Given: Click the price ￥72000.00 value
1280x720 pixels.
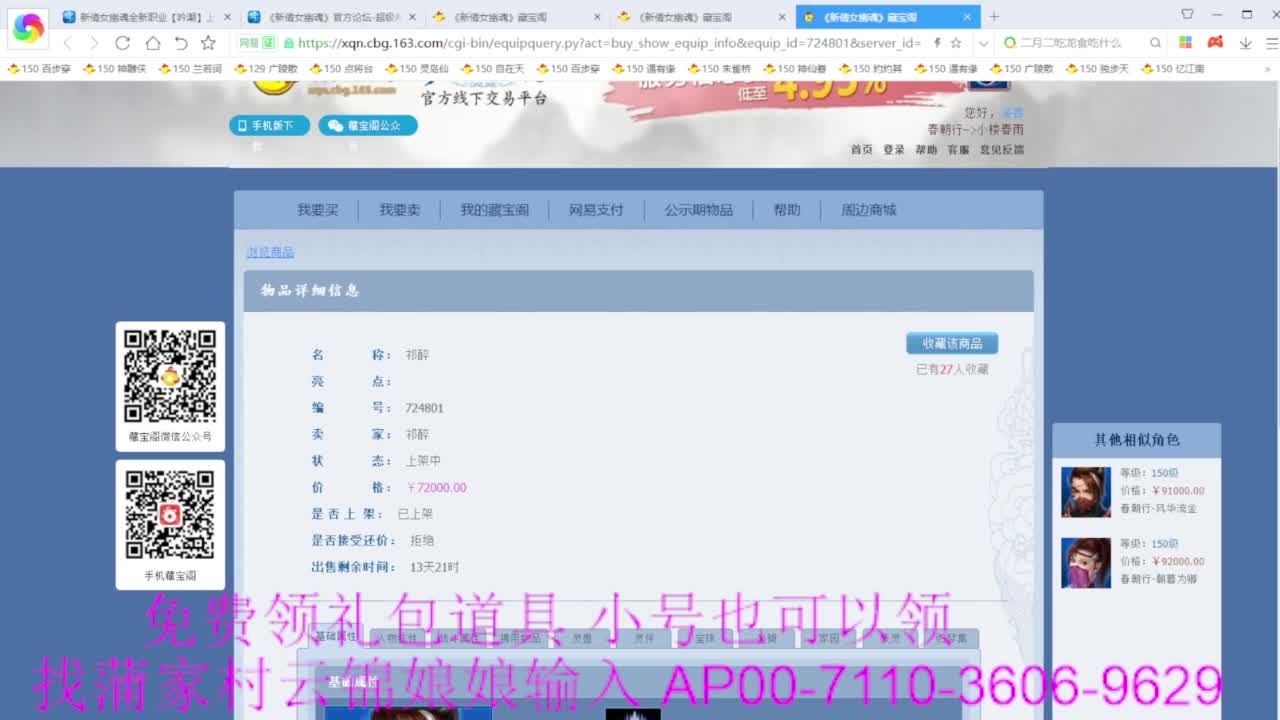Looking at the screenshot, I should (x=436, y=488).
